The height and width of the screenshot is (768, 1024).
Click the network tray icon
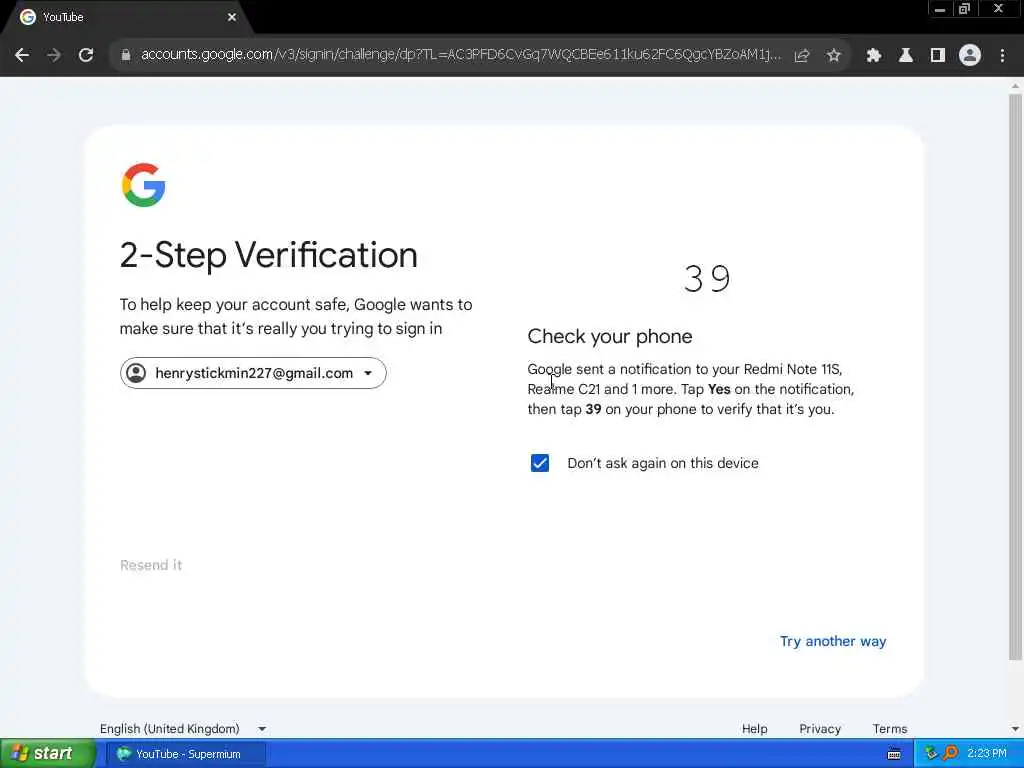pos(931,753)
